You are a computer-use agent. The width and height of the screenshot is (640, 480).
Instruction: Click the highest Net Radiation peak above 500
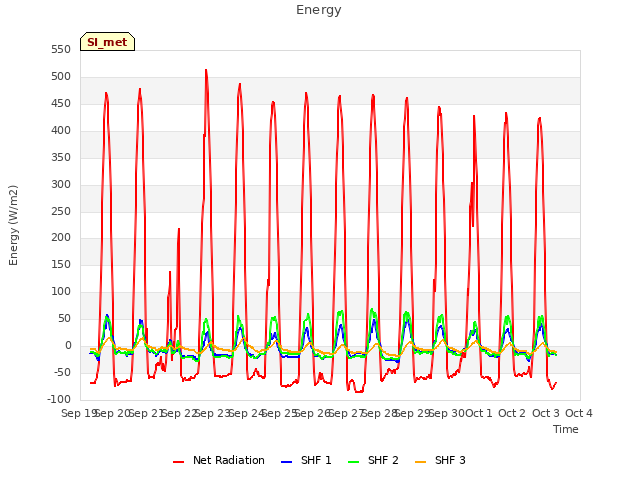pos(206,71)
